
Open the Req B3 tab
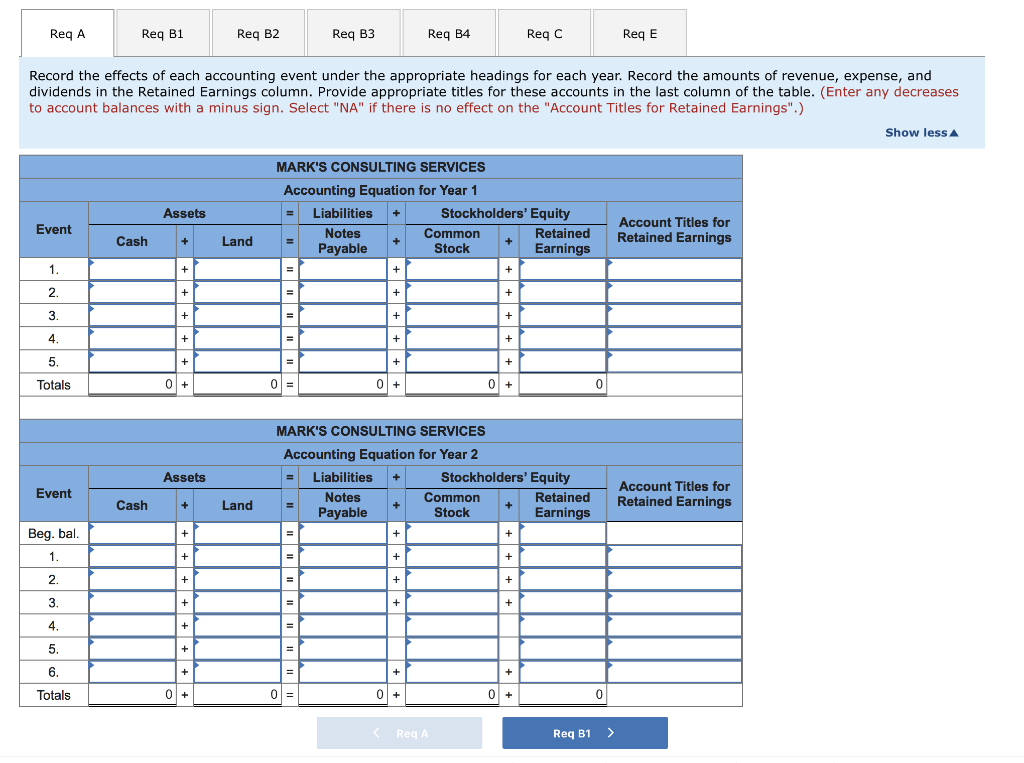[x=353, y=33]
